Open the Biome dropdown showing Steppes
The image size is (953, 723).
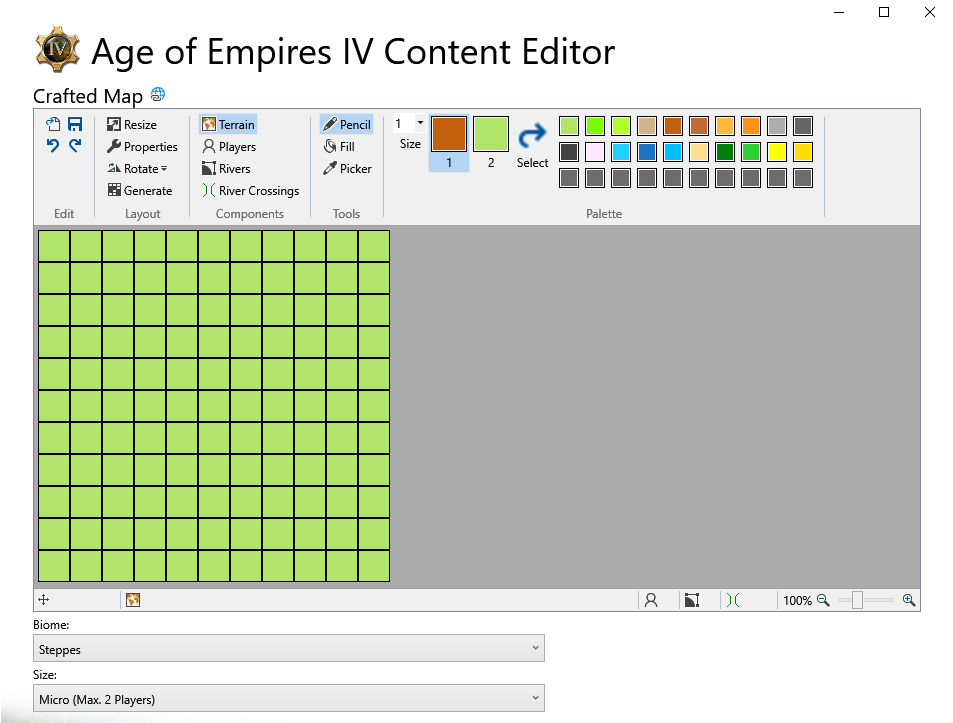point(289,649)
